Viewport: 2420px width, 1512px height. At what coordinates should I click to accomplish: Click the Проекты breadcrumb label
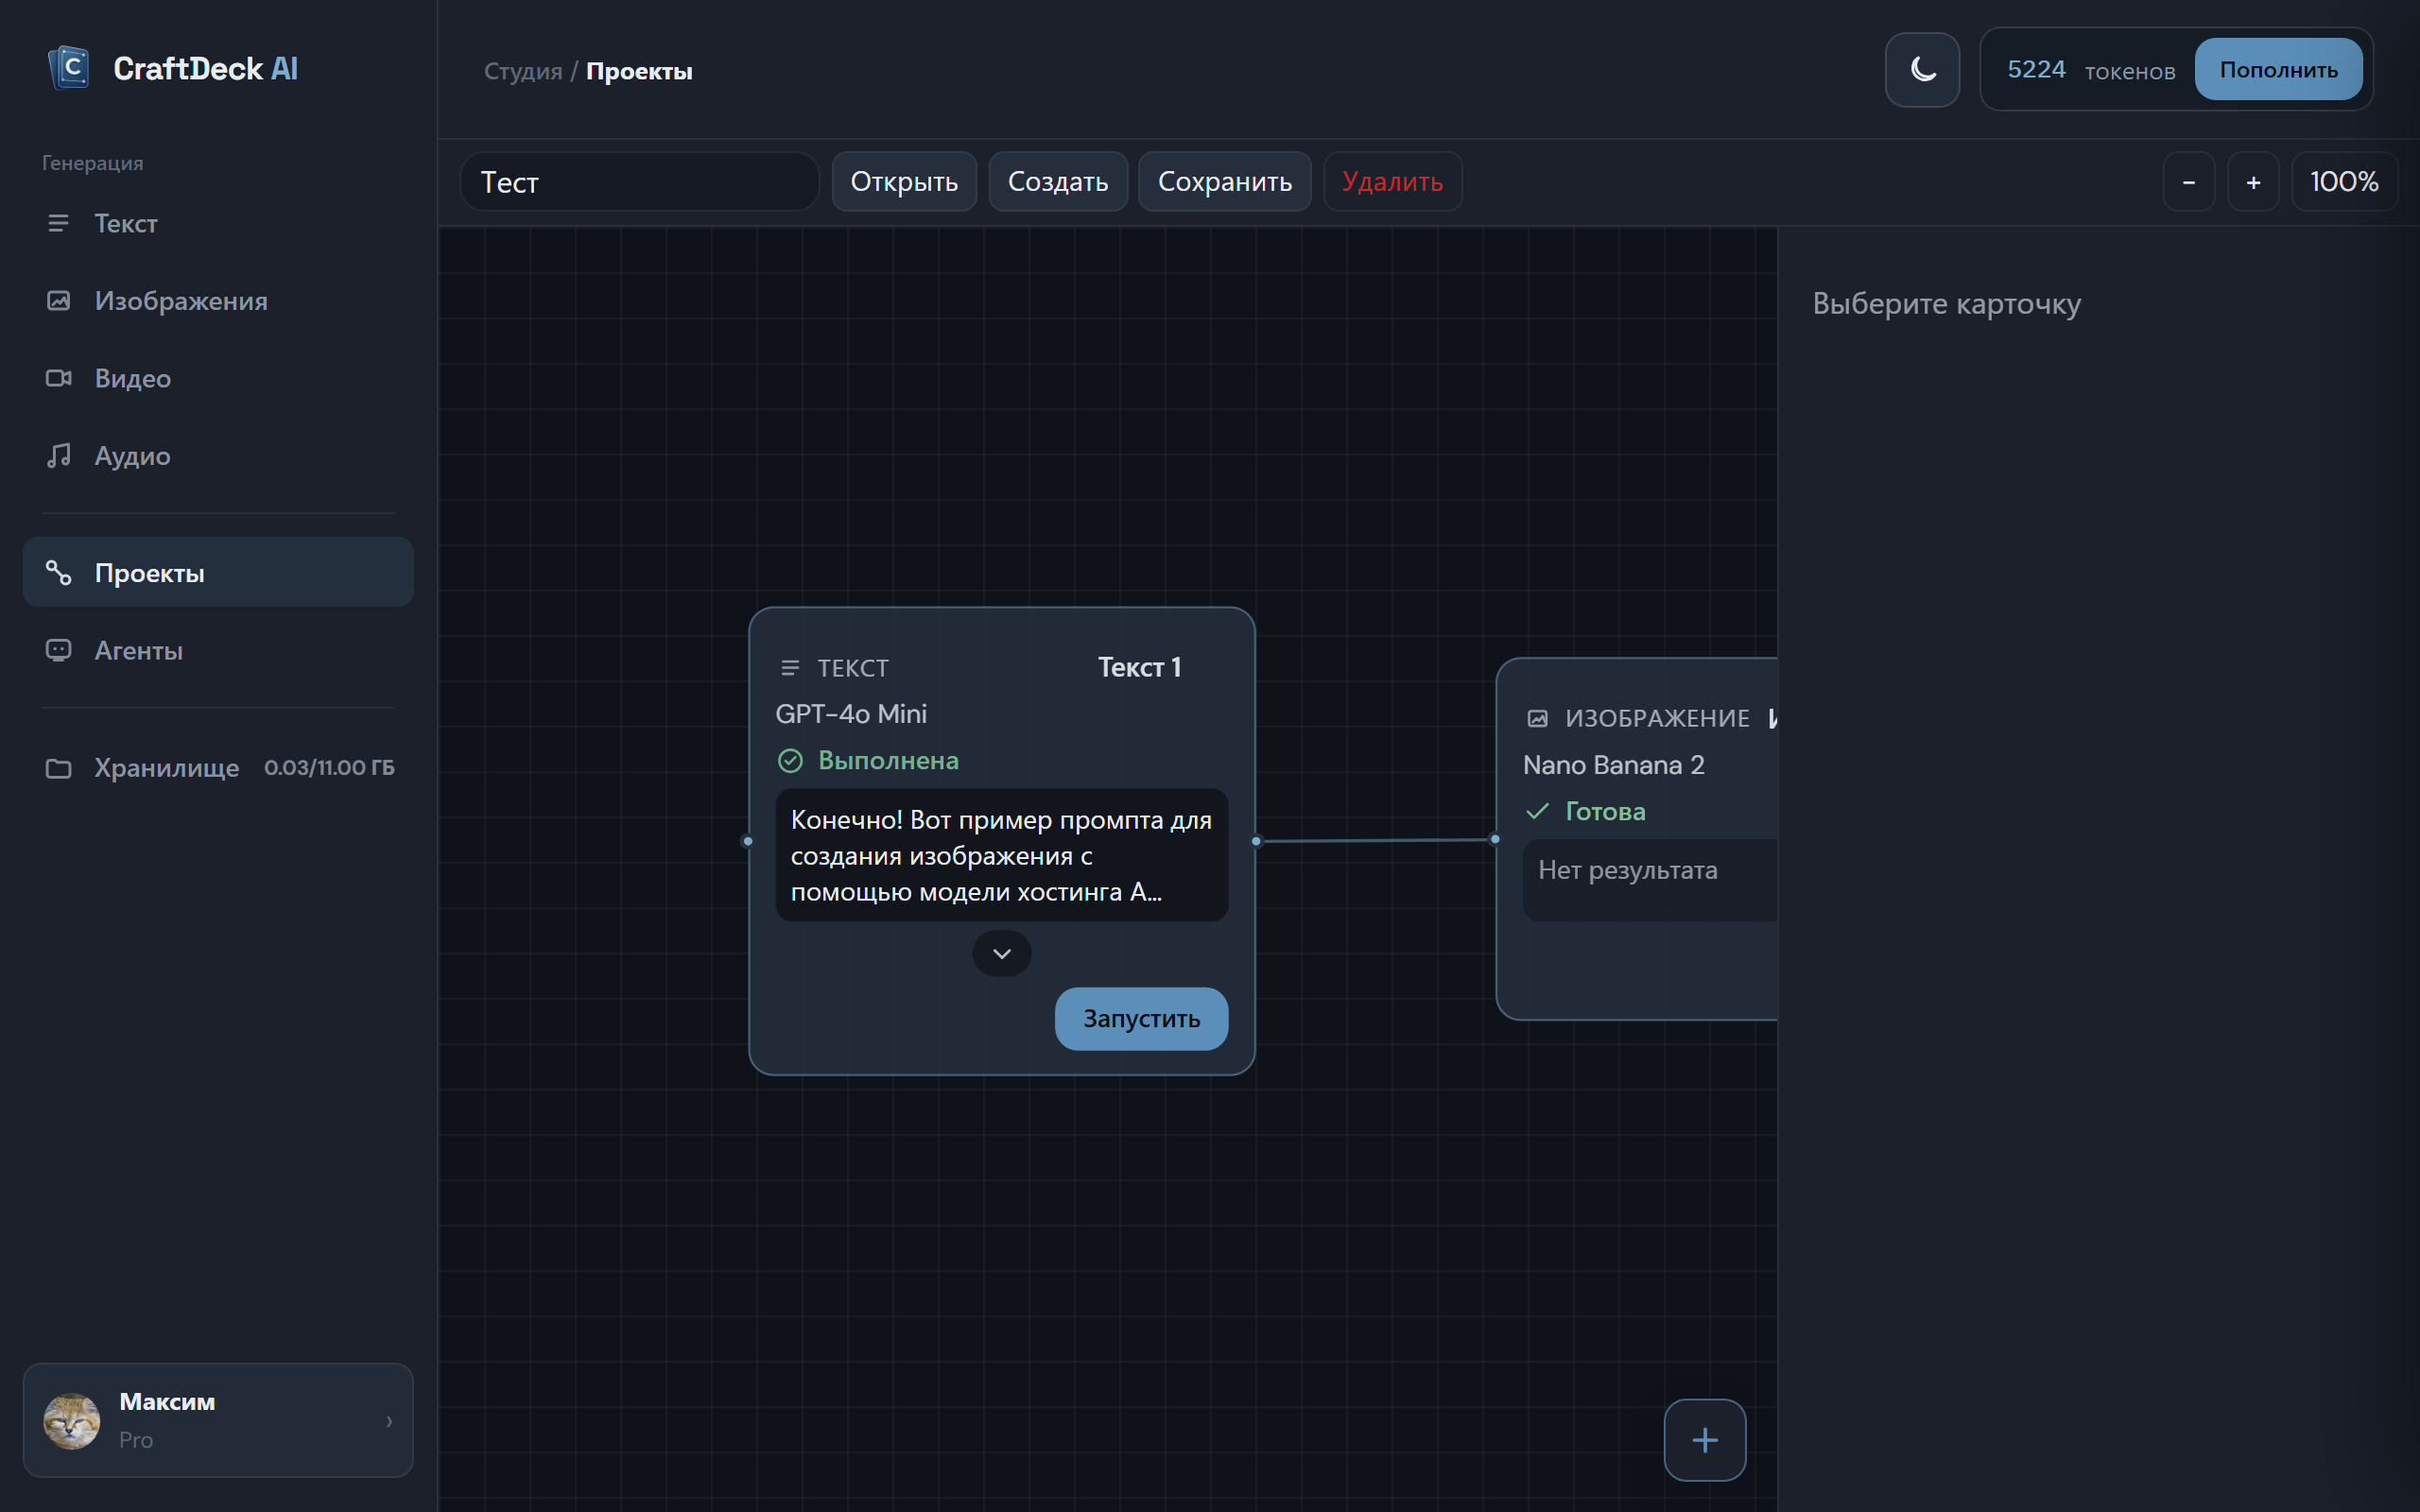point(639,71)
